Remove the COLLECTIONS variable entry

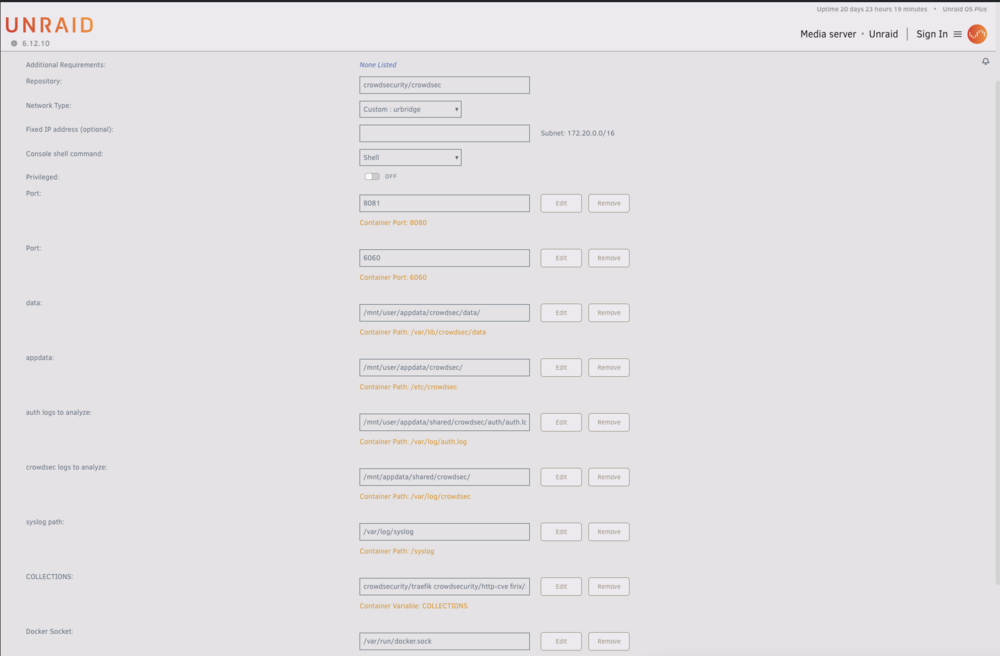click(x=608, y=587)
